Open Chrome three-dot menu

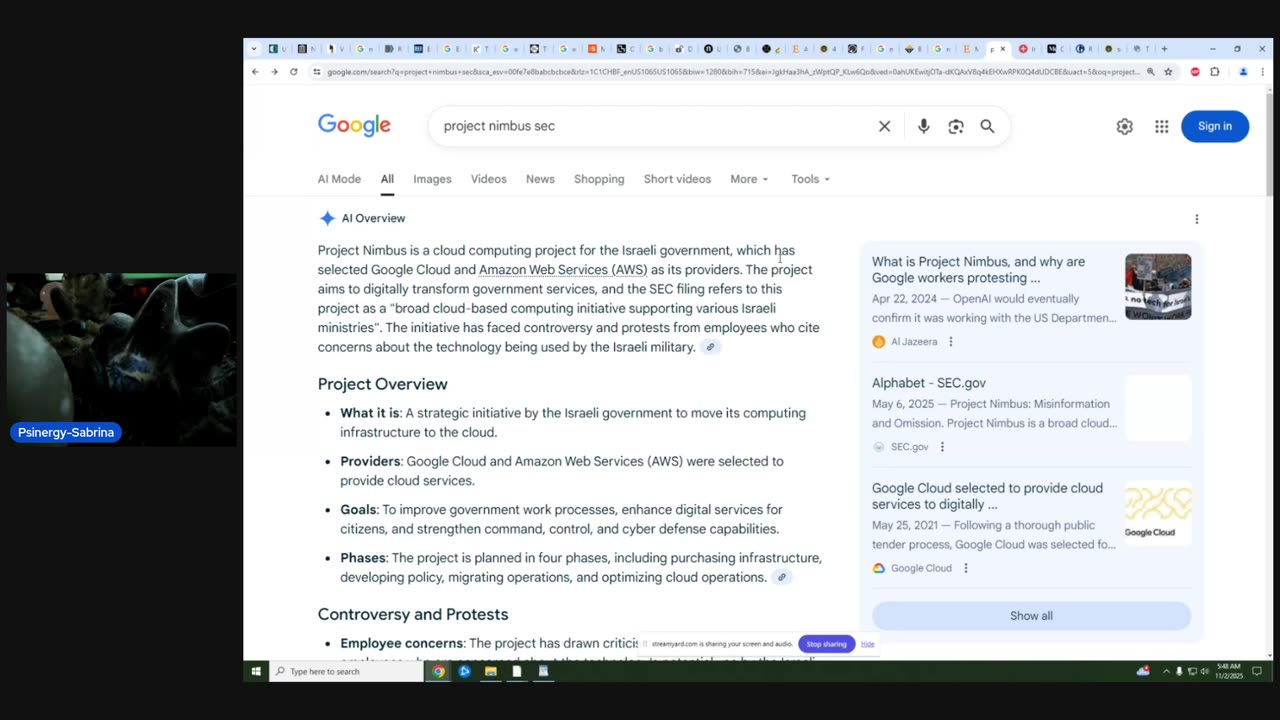[1262, 72]
